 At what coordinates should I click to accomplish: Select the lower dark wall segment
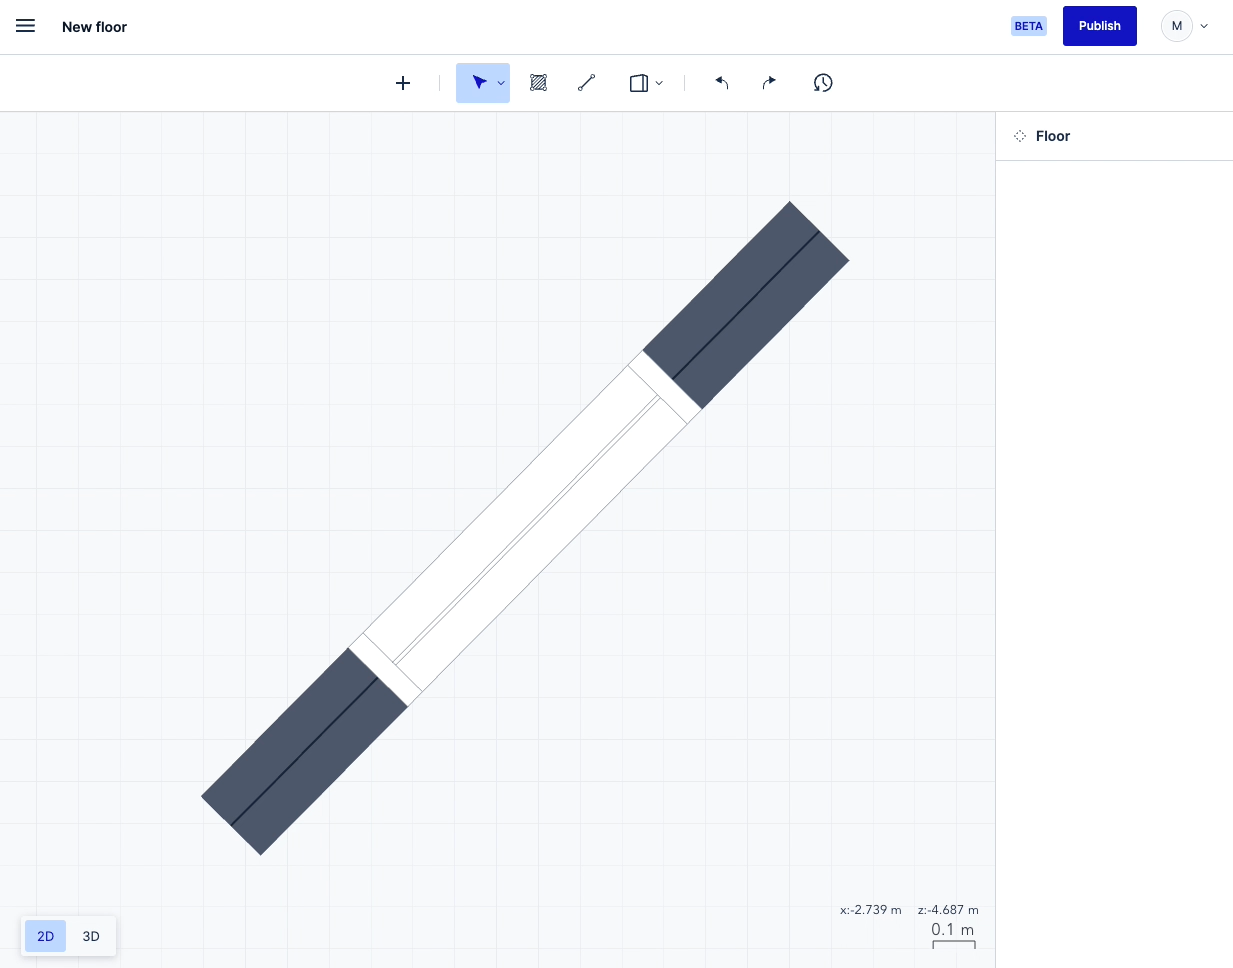coord(304,751)
